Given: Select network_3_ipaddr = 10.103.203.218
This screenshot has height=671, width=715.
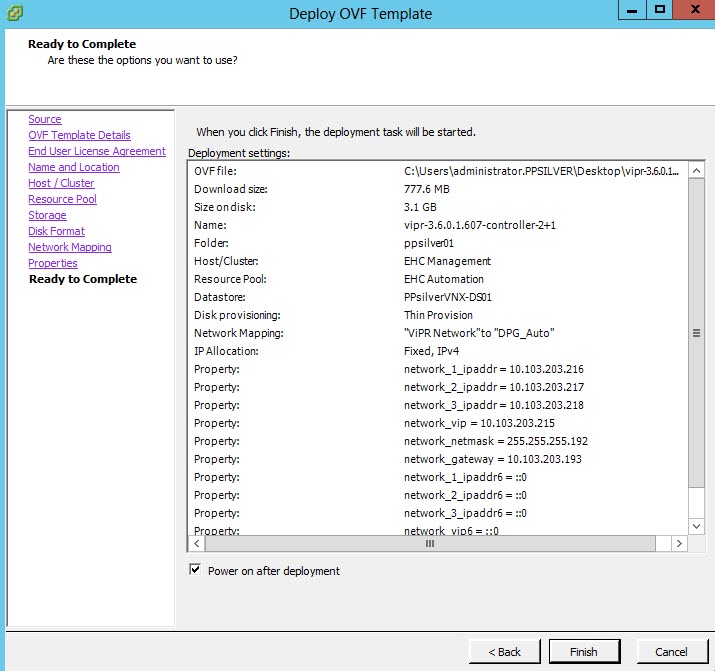Looking at the screenshot, I should pyautogui.click(x=494, y=405).
